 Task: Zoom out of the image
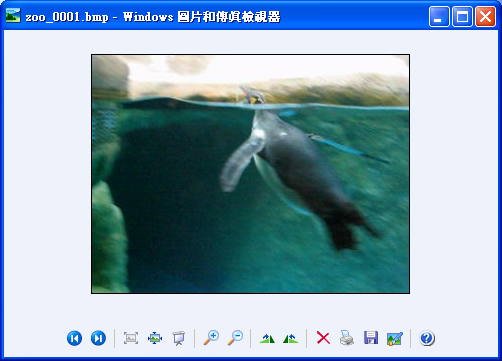click(x=235, y=338)
